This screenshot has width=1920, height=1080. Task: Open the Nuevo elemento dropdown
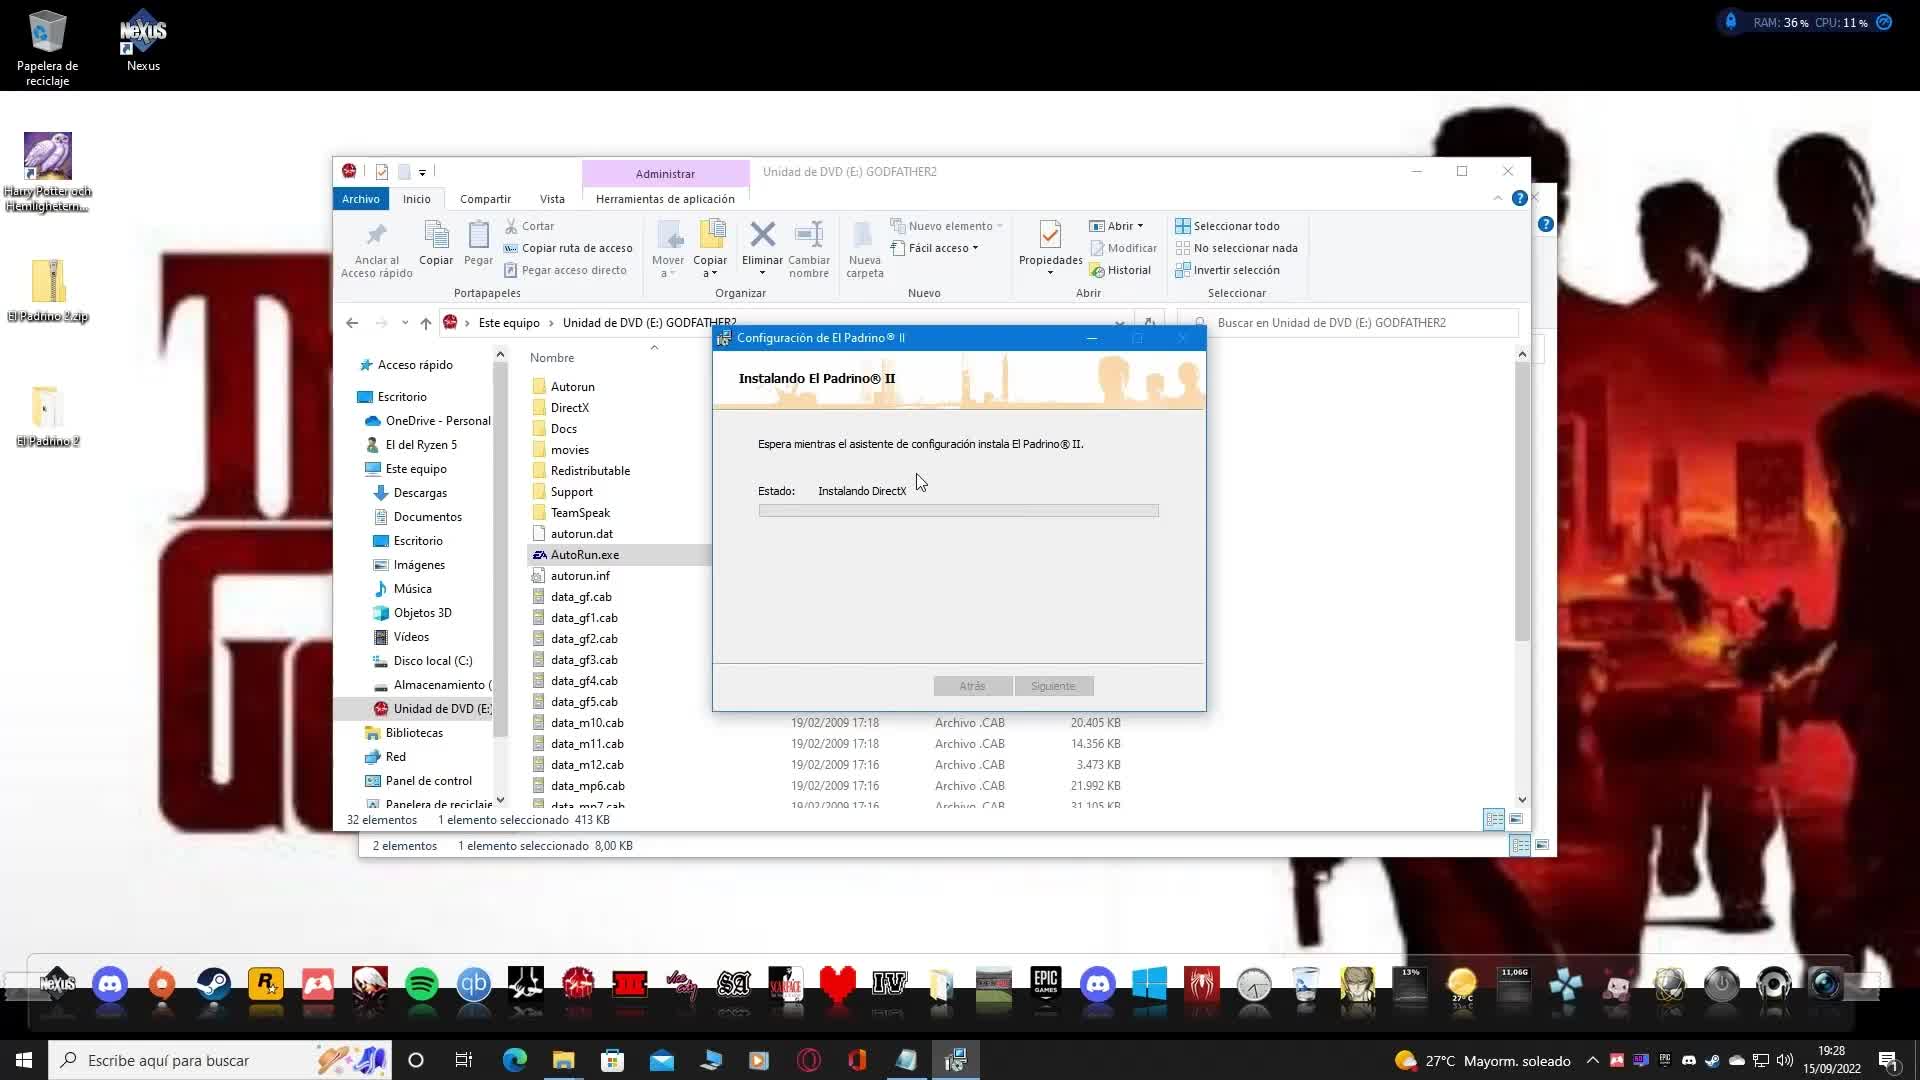[x=946, y=225]
